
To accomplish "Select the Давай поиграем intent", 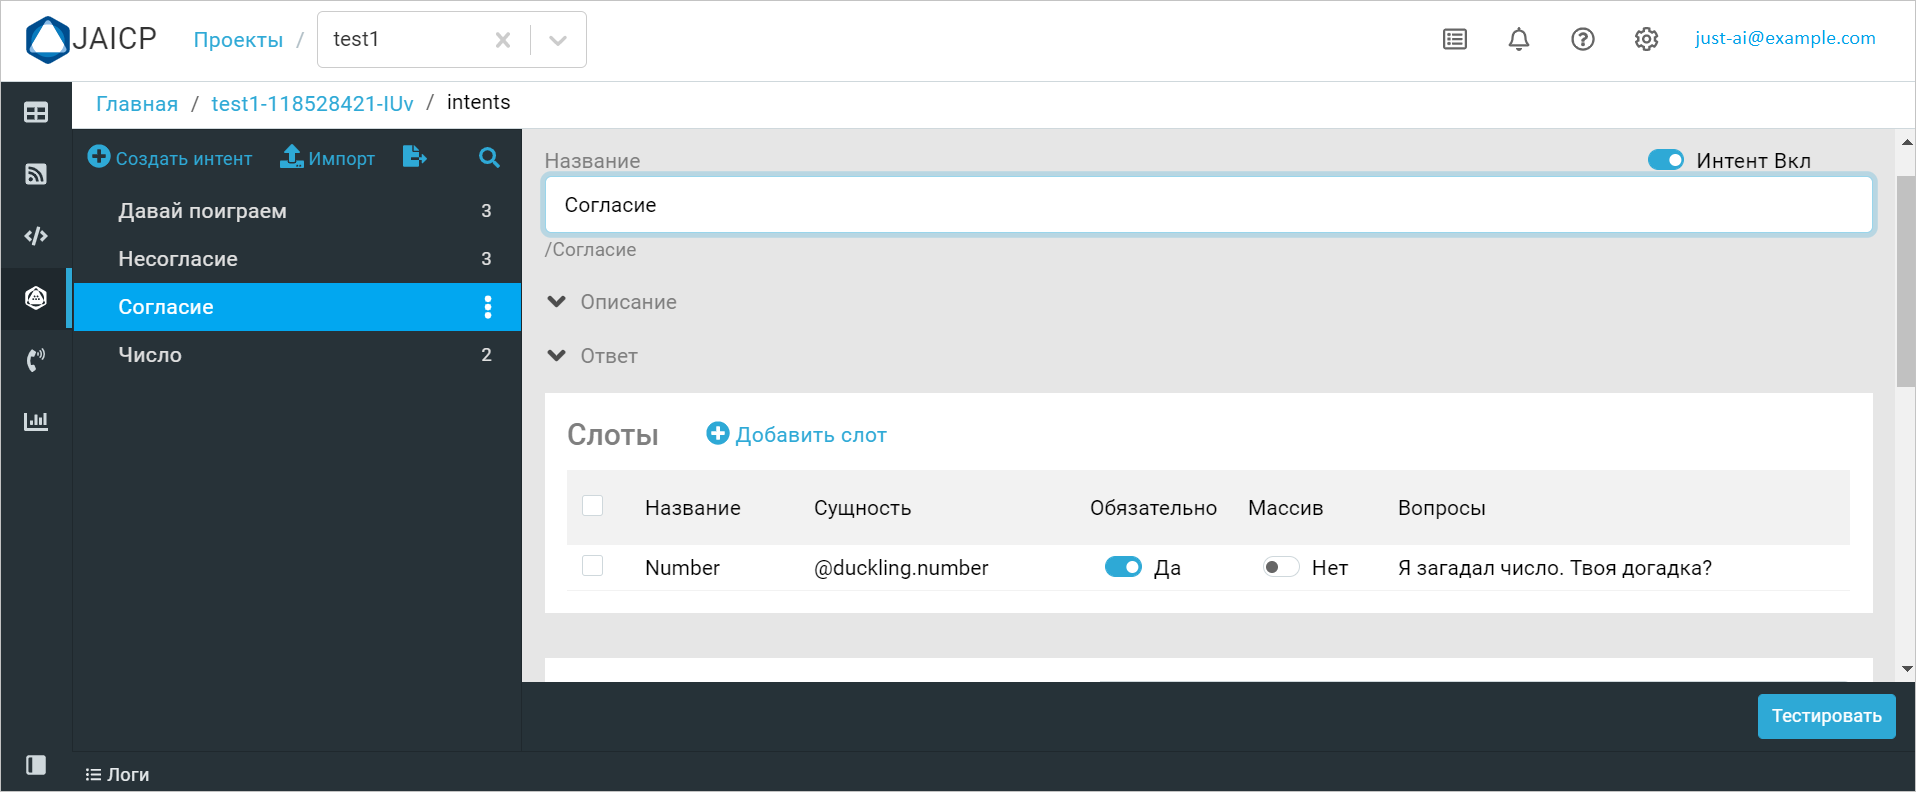I will pos(297,211).
